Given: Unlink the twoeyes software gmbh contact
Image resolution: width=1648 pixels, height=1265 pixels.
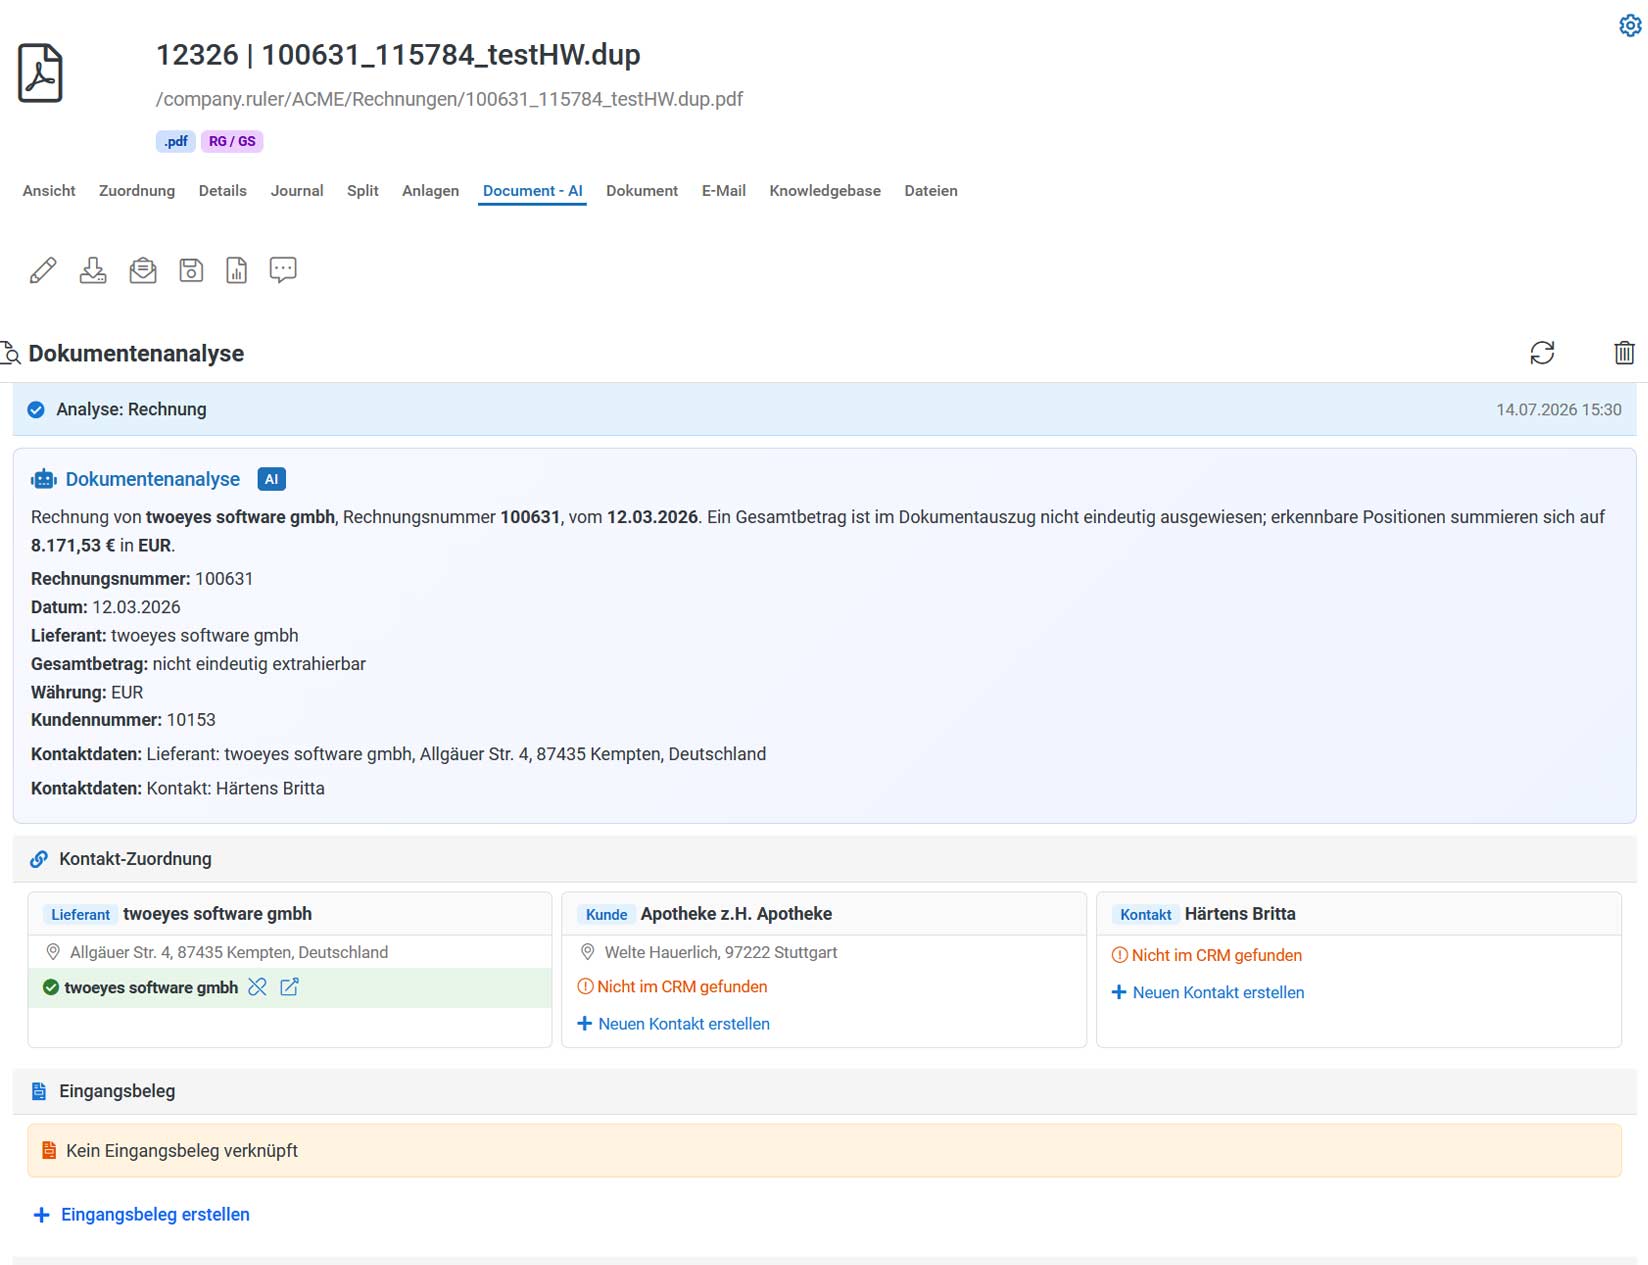Looking at the screenshot, I should (x=258, y=987).
